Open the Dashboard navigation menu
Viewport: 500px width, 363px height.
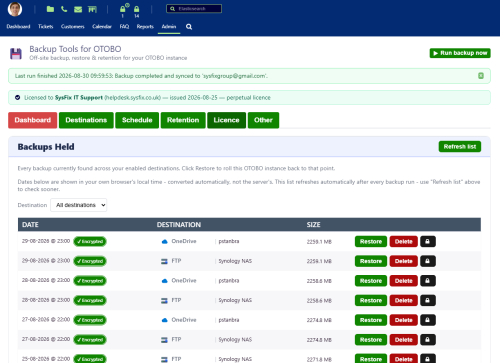pyautogui.click(x=18, y=27)
